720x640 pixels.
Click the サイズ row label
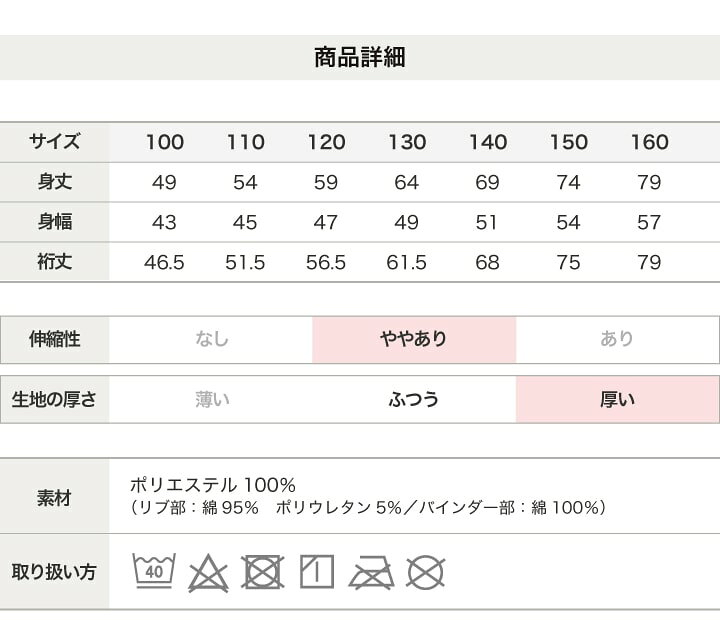[54, 142]
